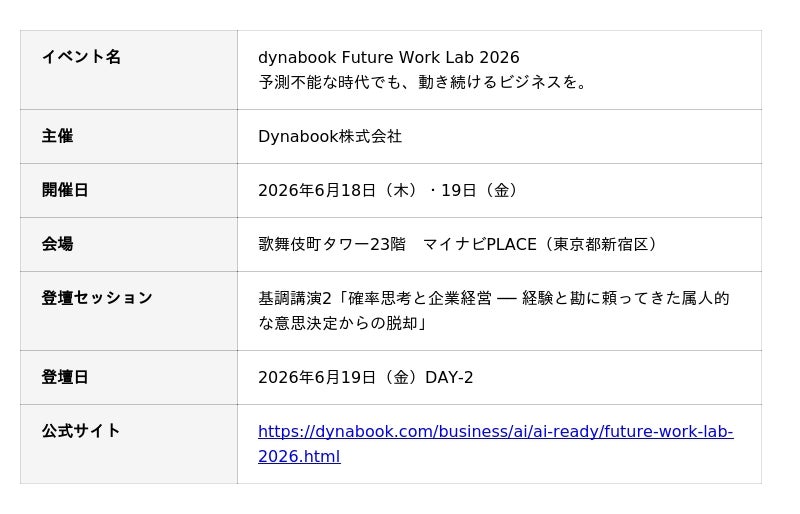Click the イベント名 header cell
The width and height of the screenshot is (800, 514).
(x=129, y=70)
